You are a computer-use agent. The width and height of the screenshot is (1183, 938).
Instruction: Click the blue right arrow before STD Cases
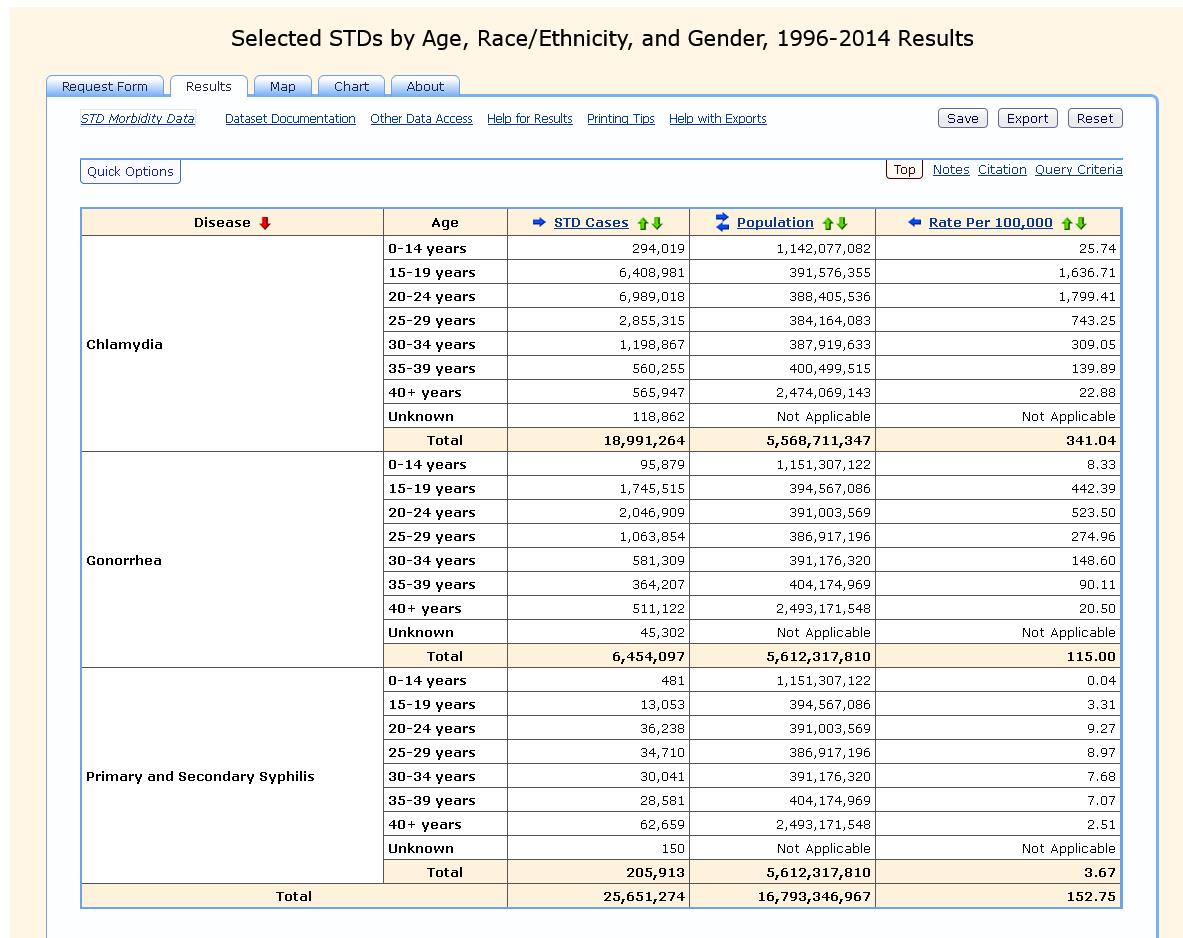tap(539, 223)
